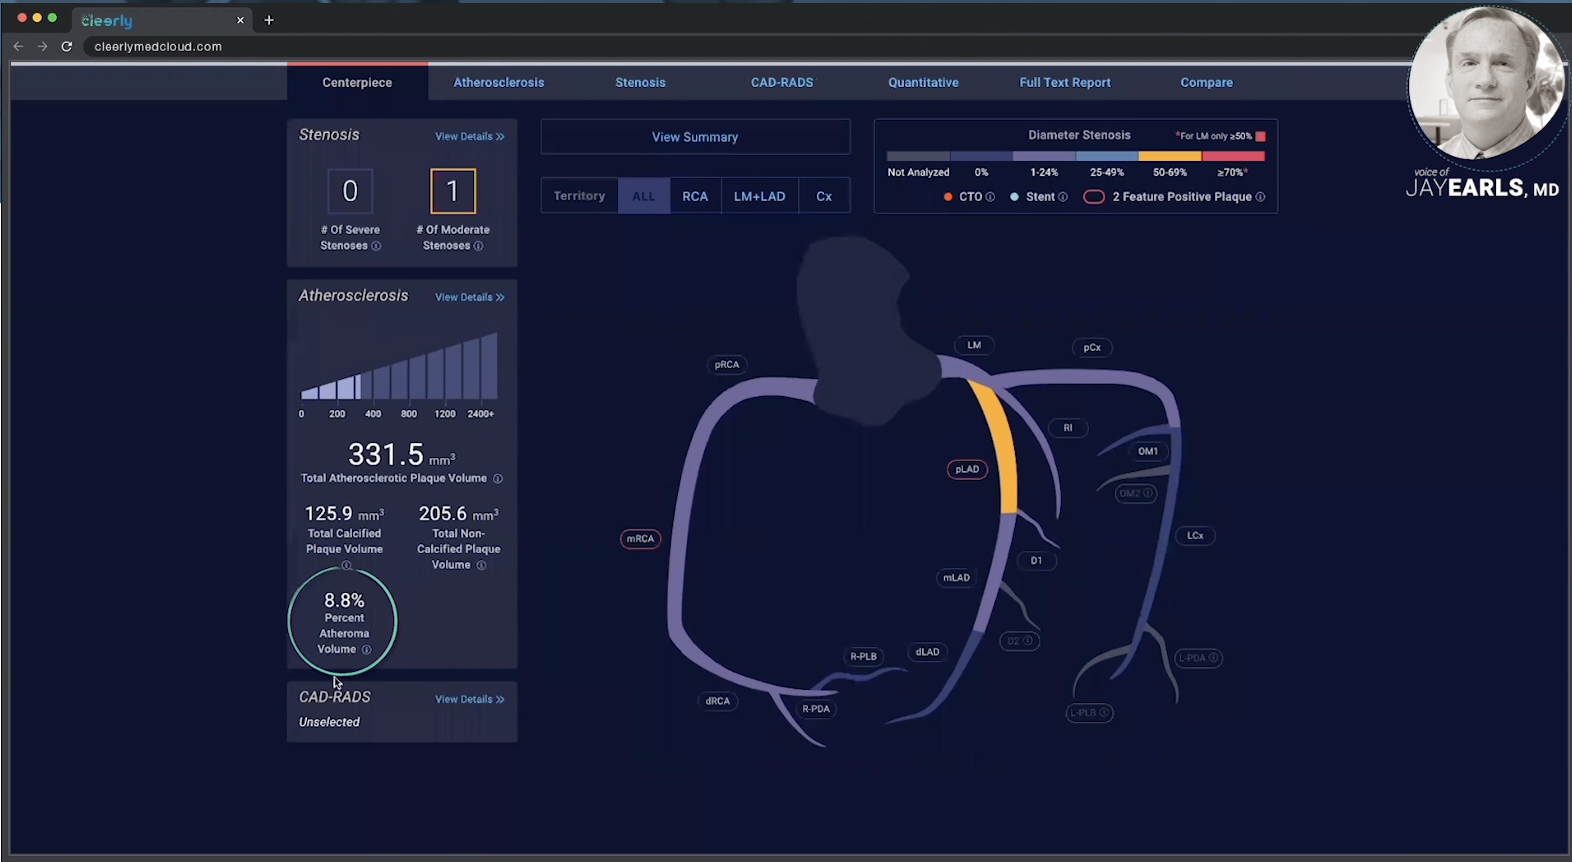Click info icon next to Total Atherosclerotic Plaque Volume
The image size is (1572, 862).
[x=498, y=479]
